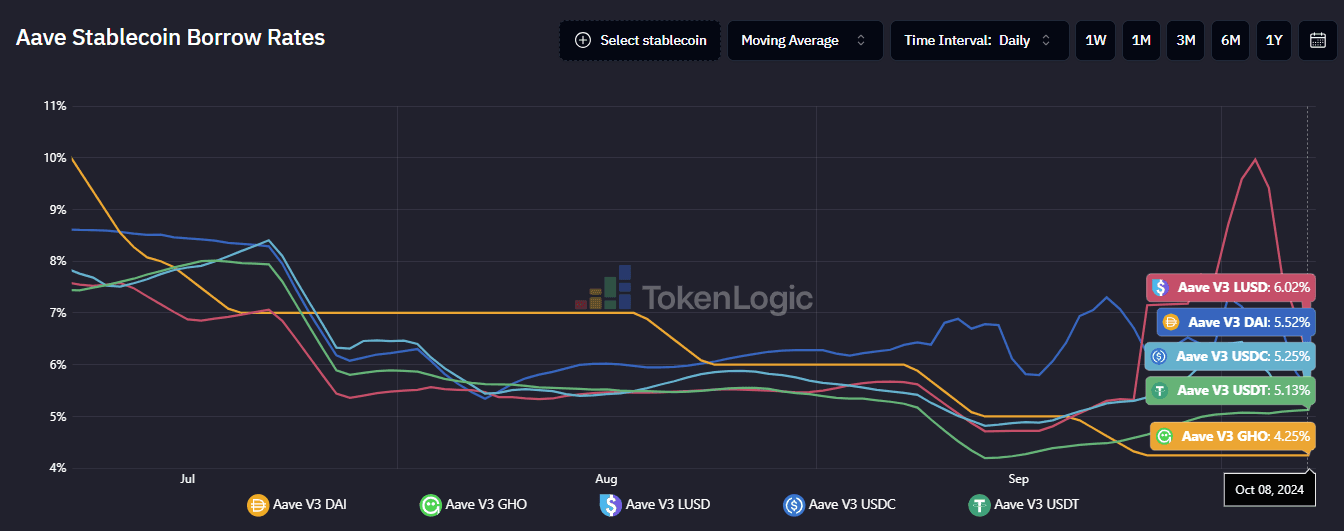
Task: Open the calendar date picker icon
Action: [x=1318, y=40]
